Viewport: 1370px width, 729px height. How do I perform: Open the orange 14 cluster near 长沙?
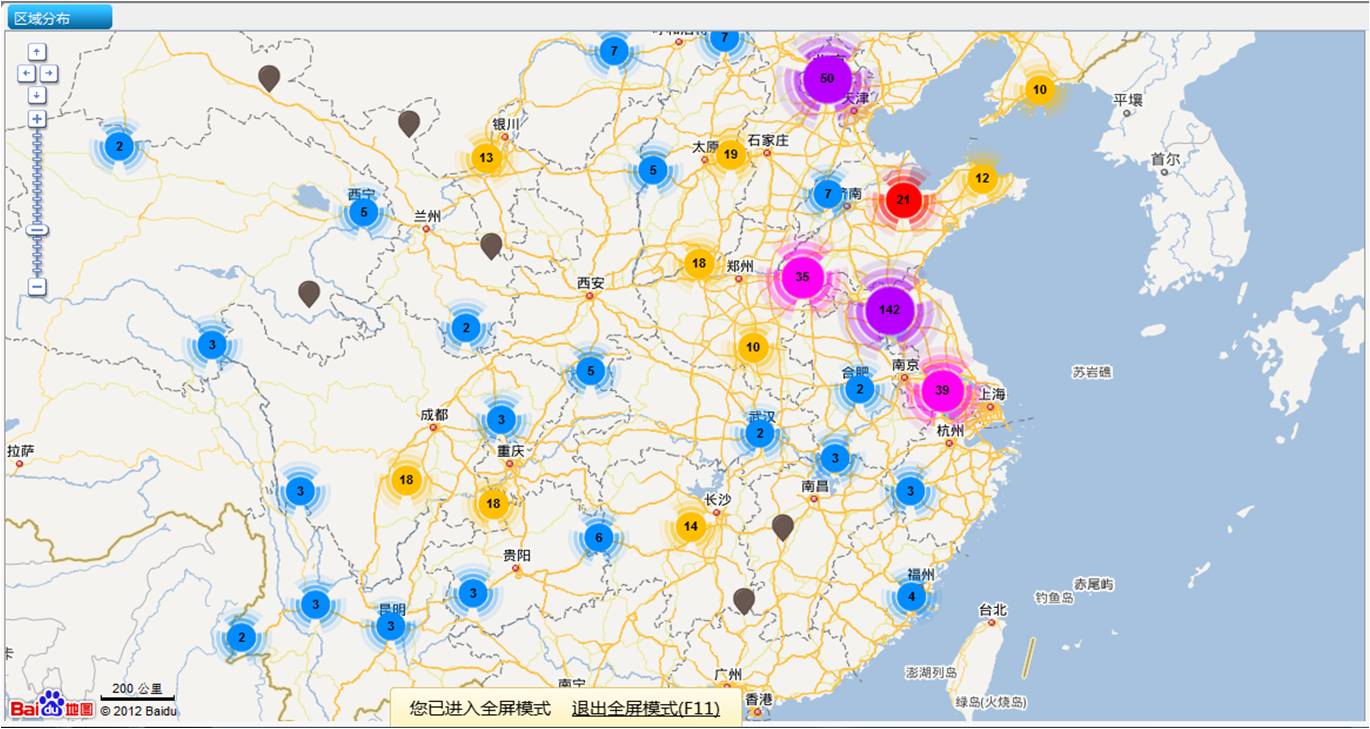(690, 526)
